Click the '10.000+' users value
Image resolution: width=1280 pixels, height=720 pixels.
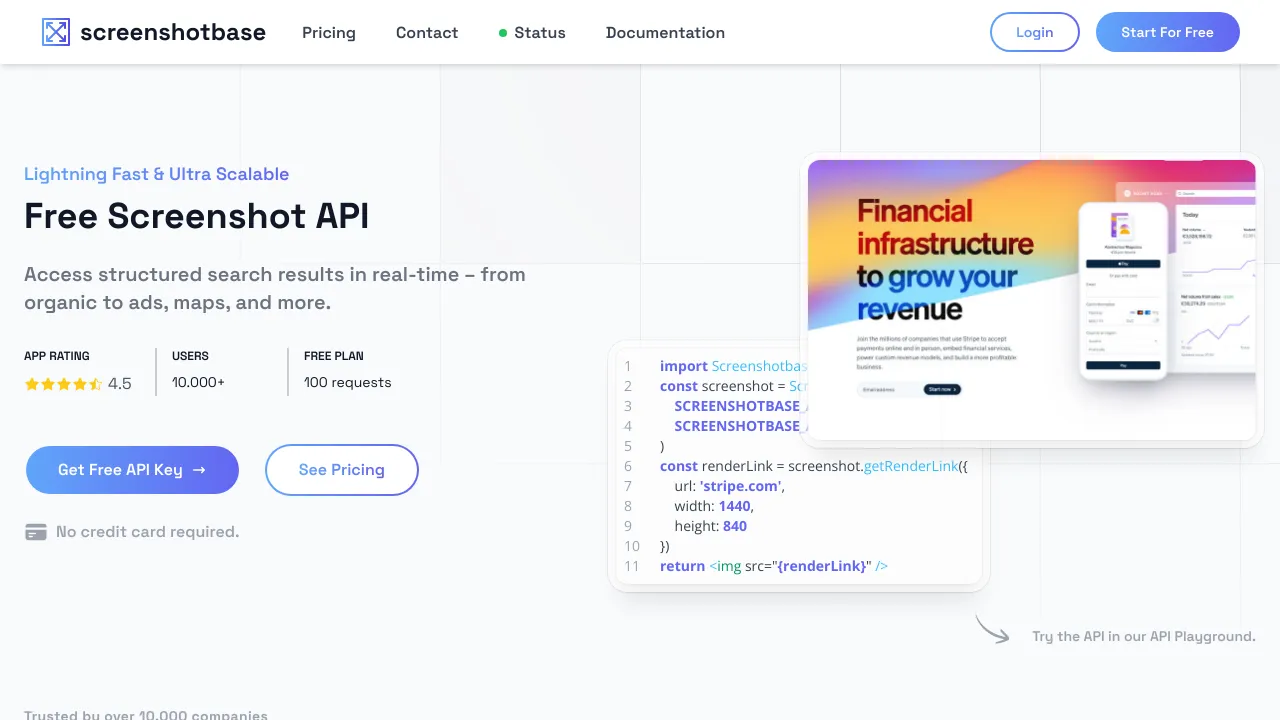pos(198,382)
